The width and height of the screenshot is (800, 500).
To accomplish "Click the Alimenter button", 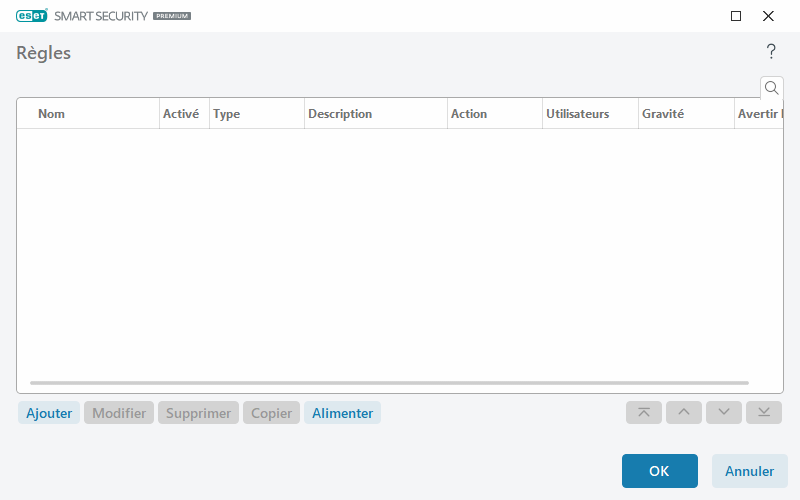I will (x=342, y=413).
